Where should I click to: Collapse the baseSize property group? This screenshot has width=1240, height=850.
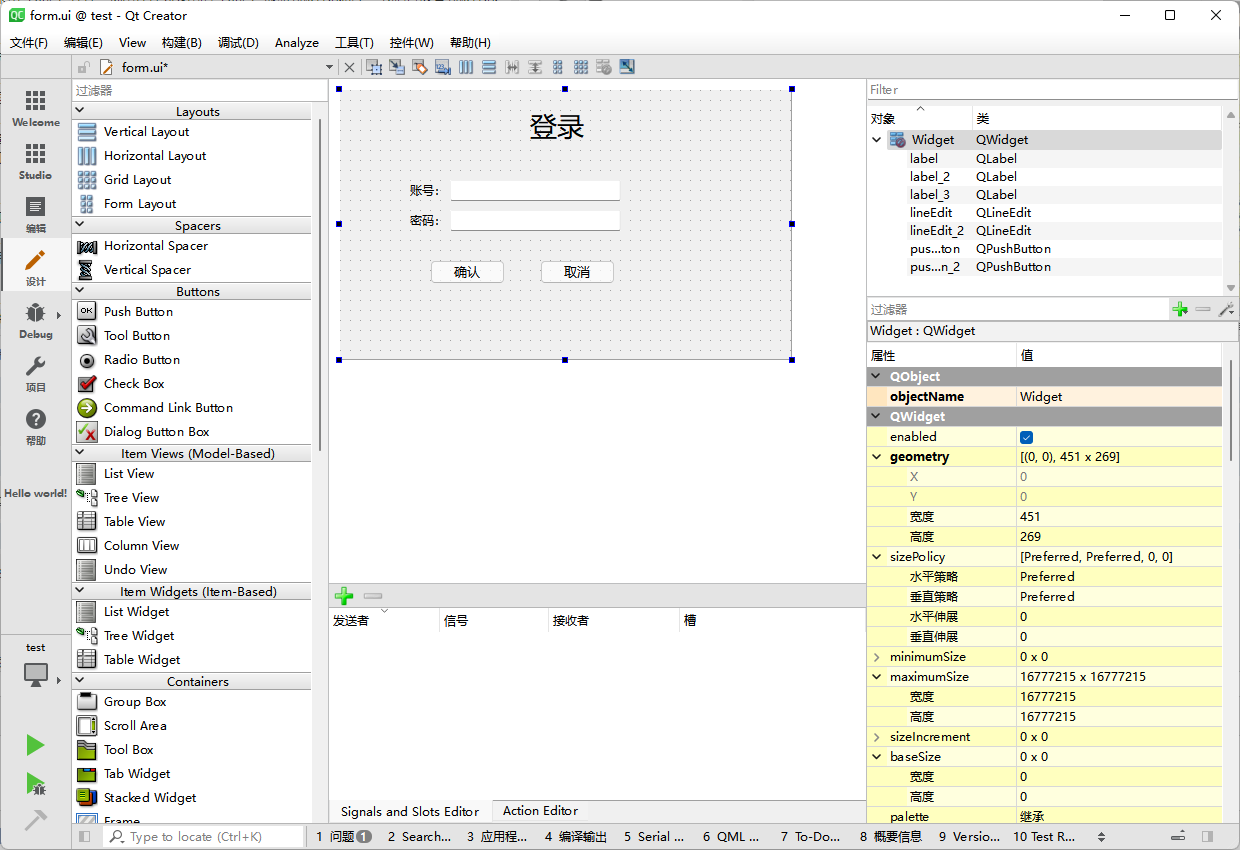877,757
